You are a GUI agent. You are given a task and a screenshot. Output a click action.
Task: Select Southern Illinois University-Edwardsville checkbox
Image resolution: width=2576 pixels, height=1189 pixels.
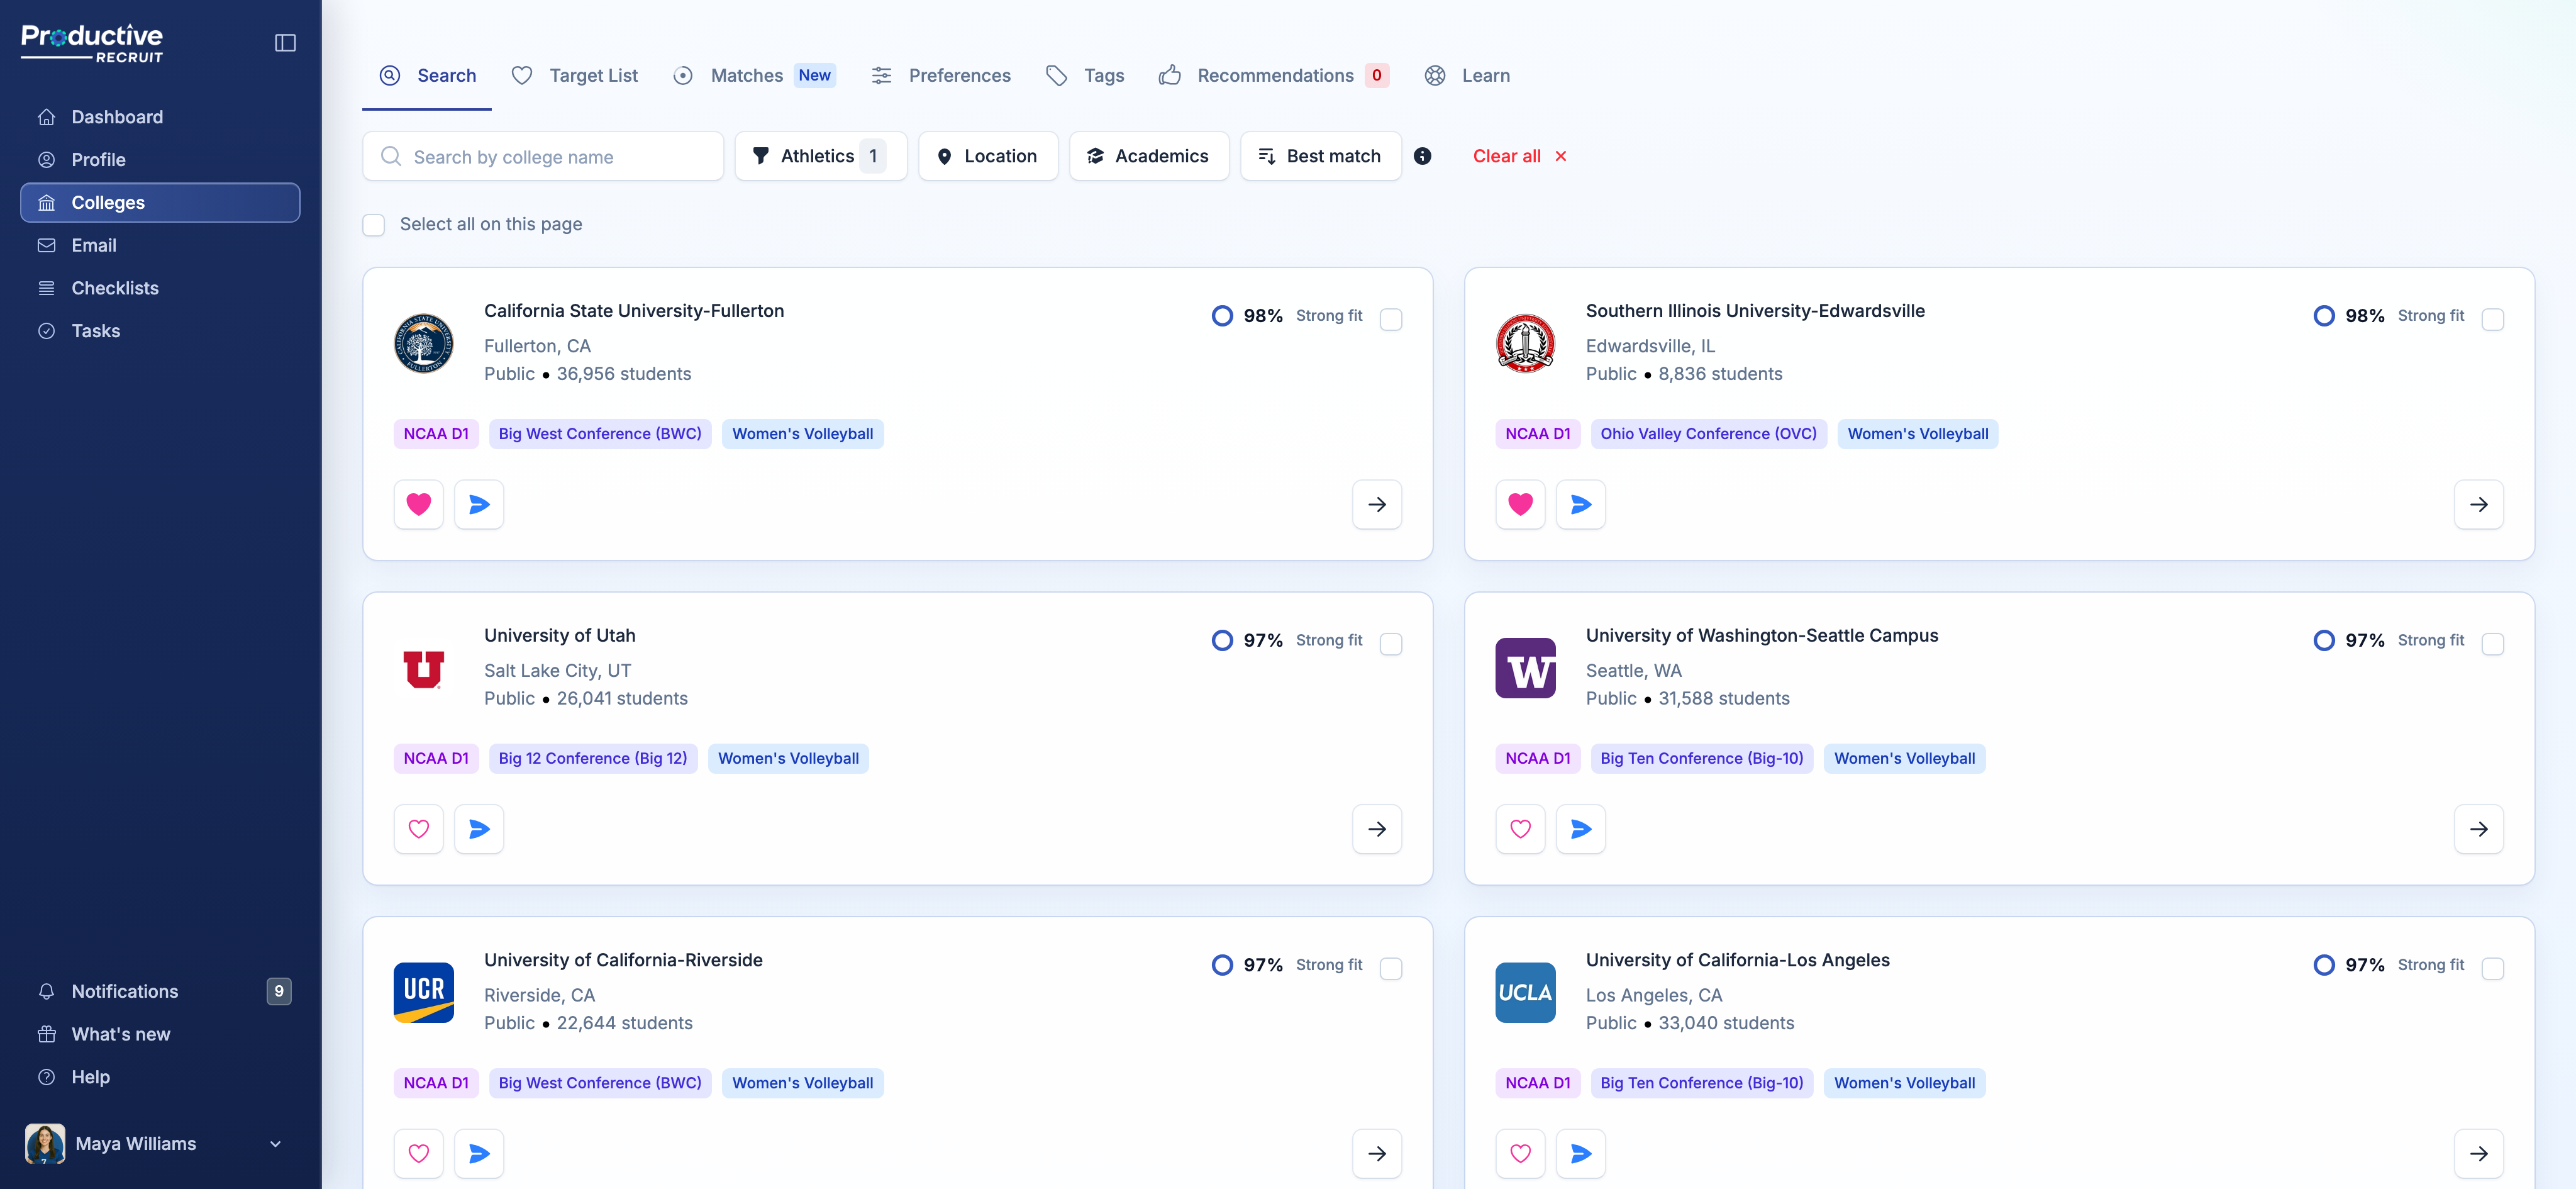[x=2492, y=319]
